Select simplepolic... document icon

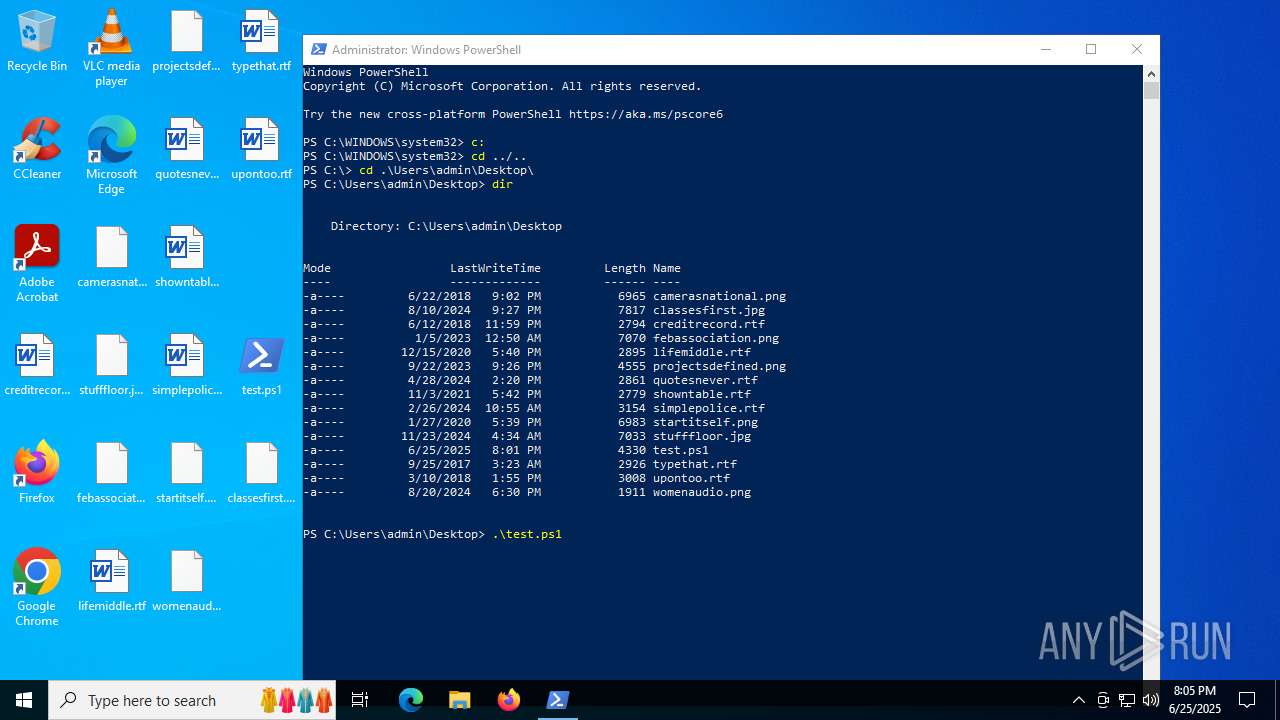(x=186, y=365)
